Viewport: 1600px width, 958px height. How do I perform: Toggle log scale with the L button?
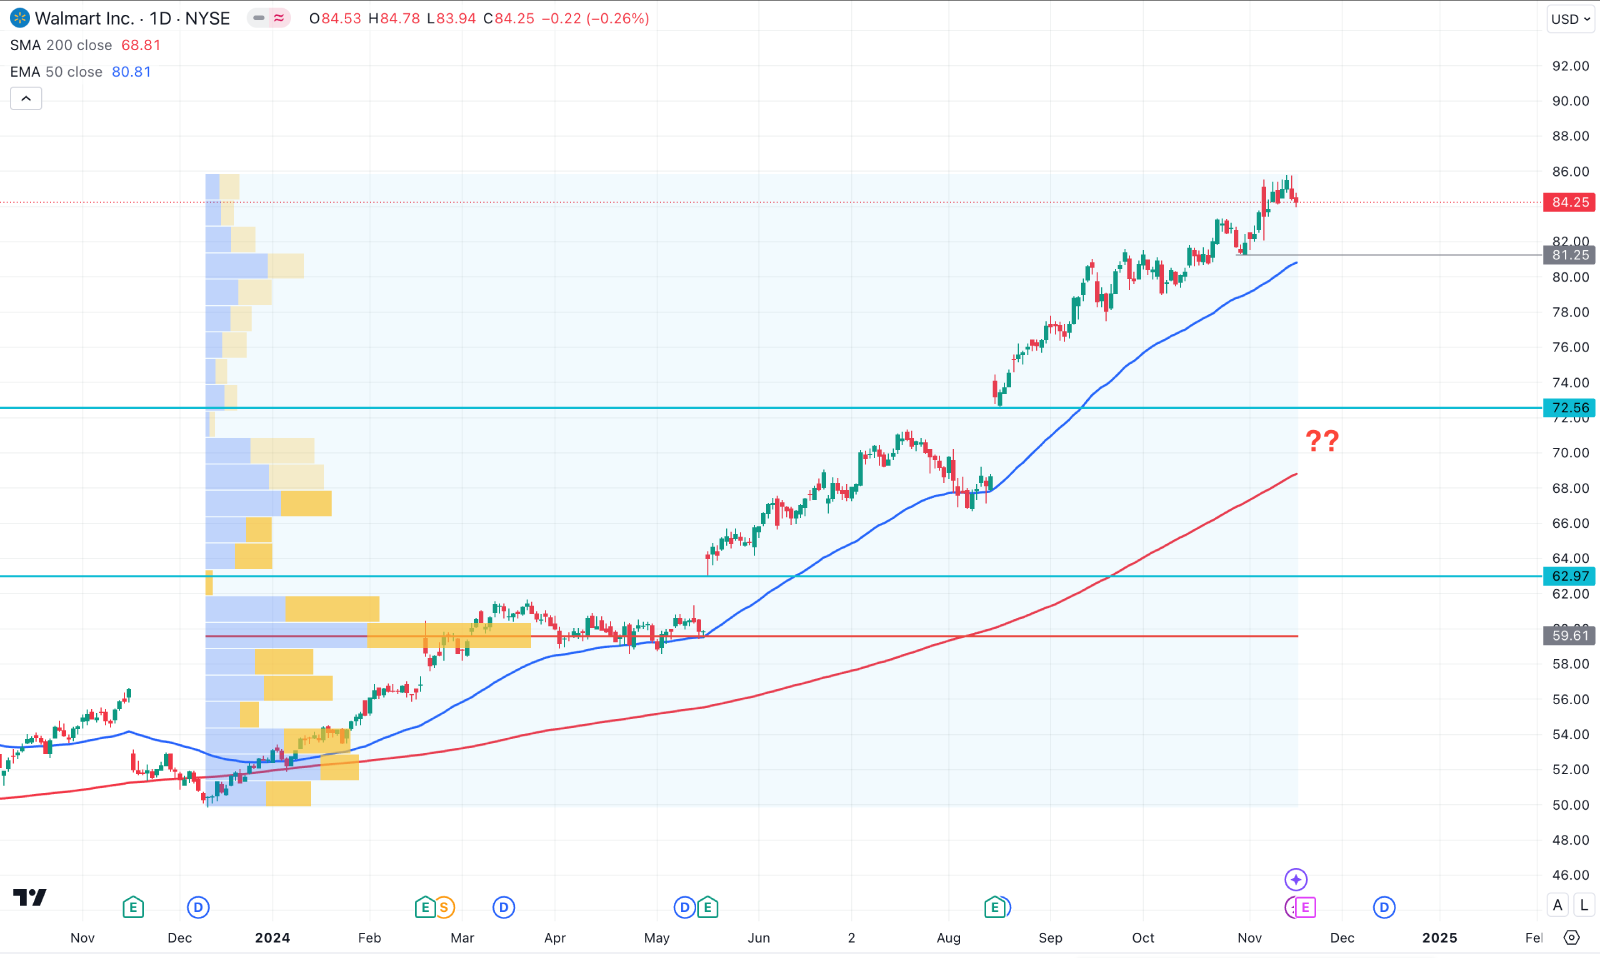1584,905
